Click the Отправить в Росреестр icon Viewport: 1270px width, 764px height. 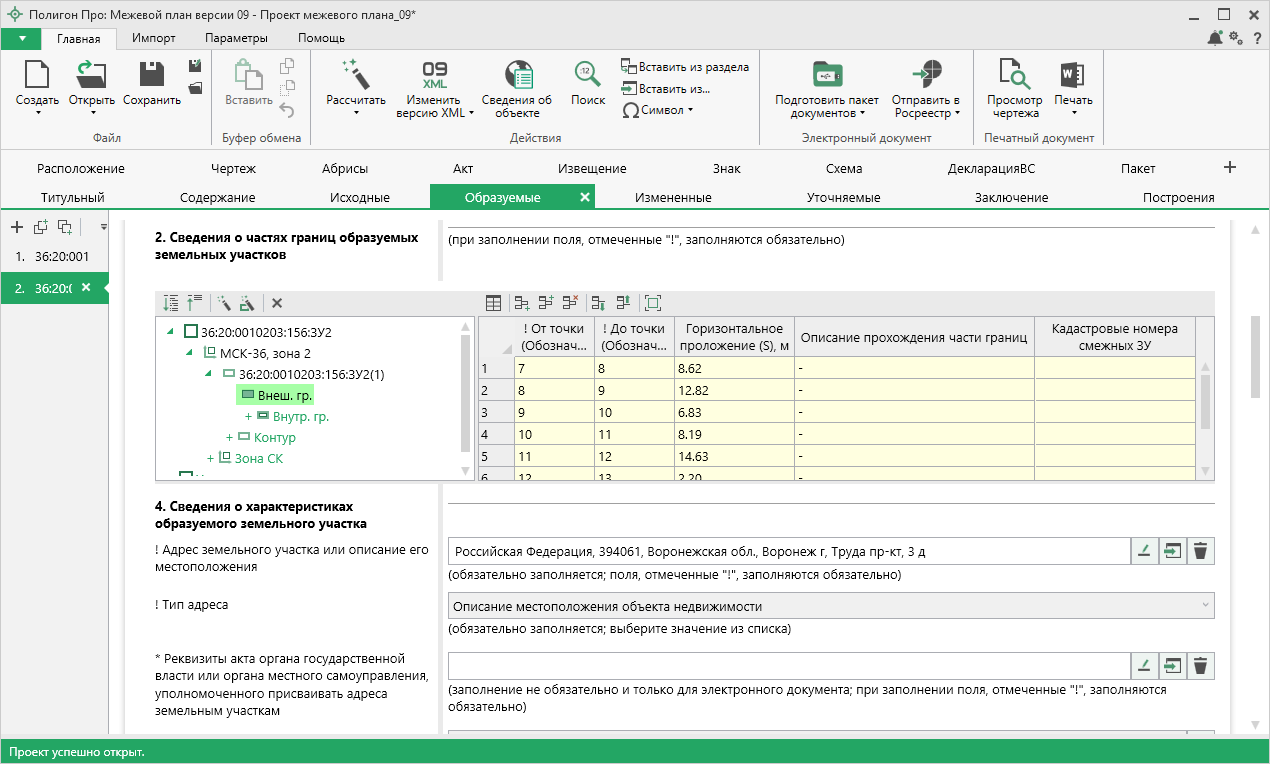(x=926, y=74)
